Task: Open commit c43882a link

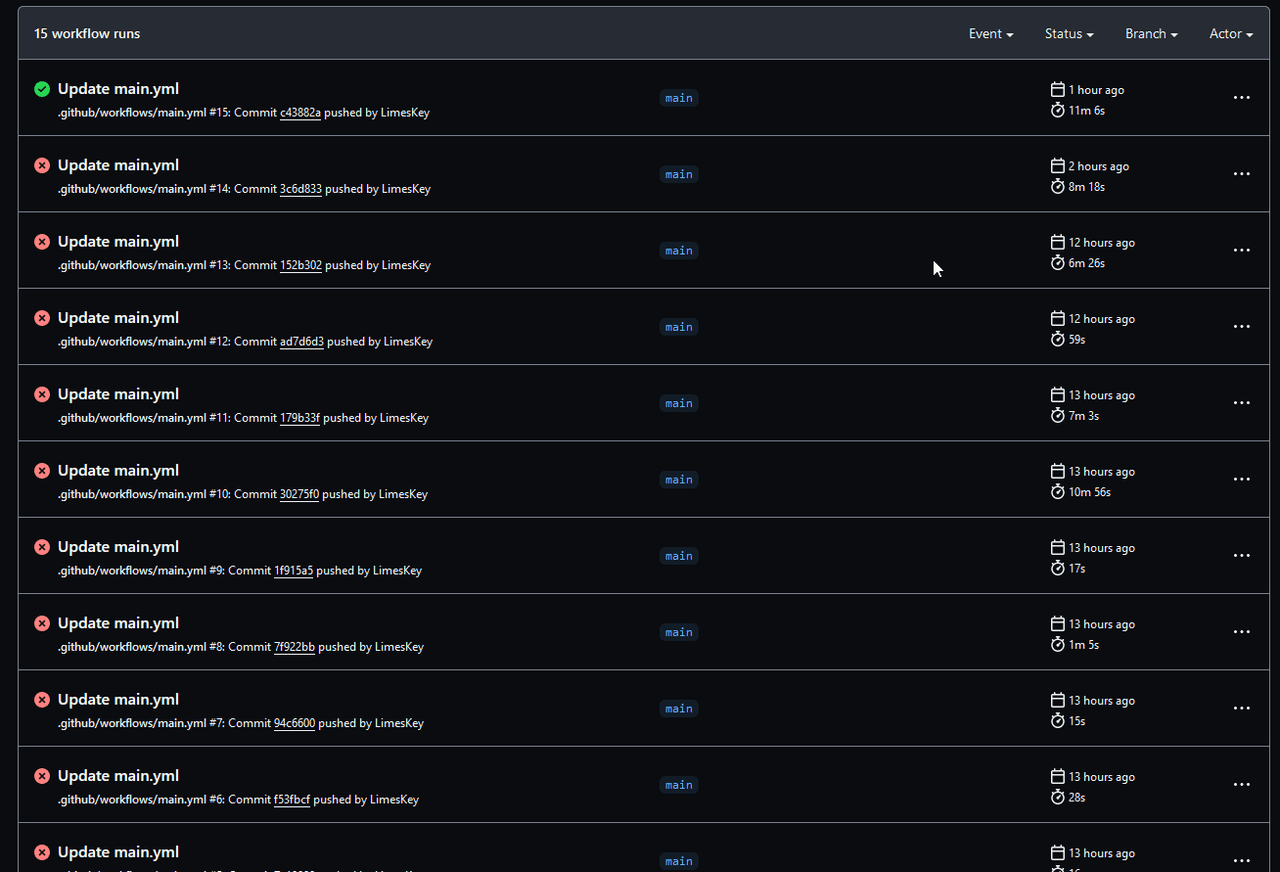Action: [x=300, y=113]
